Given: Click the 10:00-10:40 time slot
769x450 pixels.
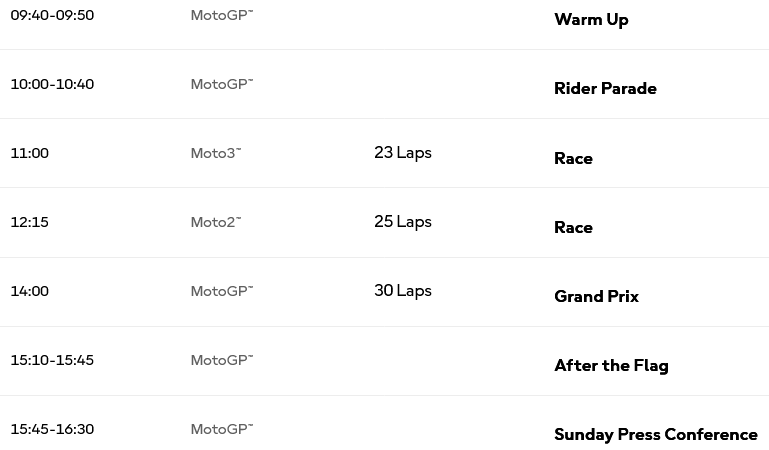Looking at the screenshot, I should click(52, 84).
